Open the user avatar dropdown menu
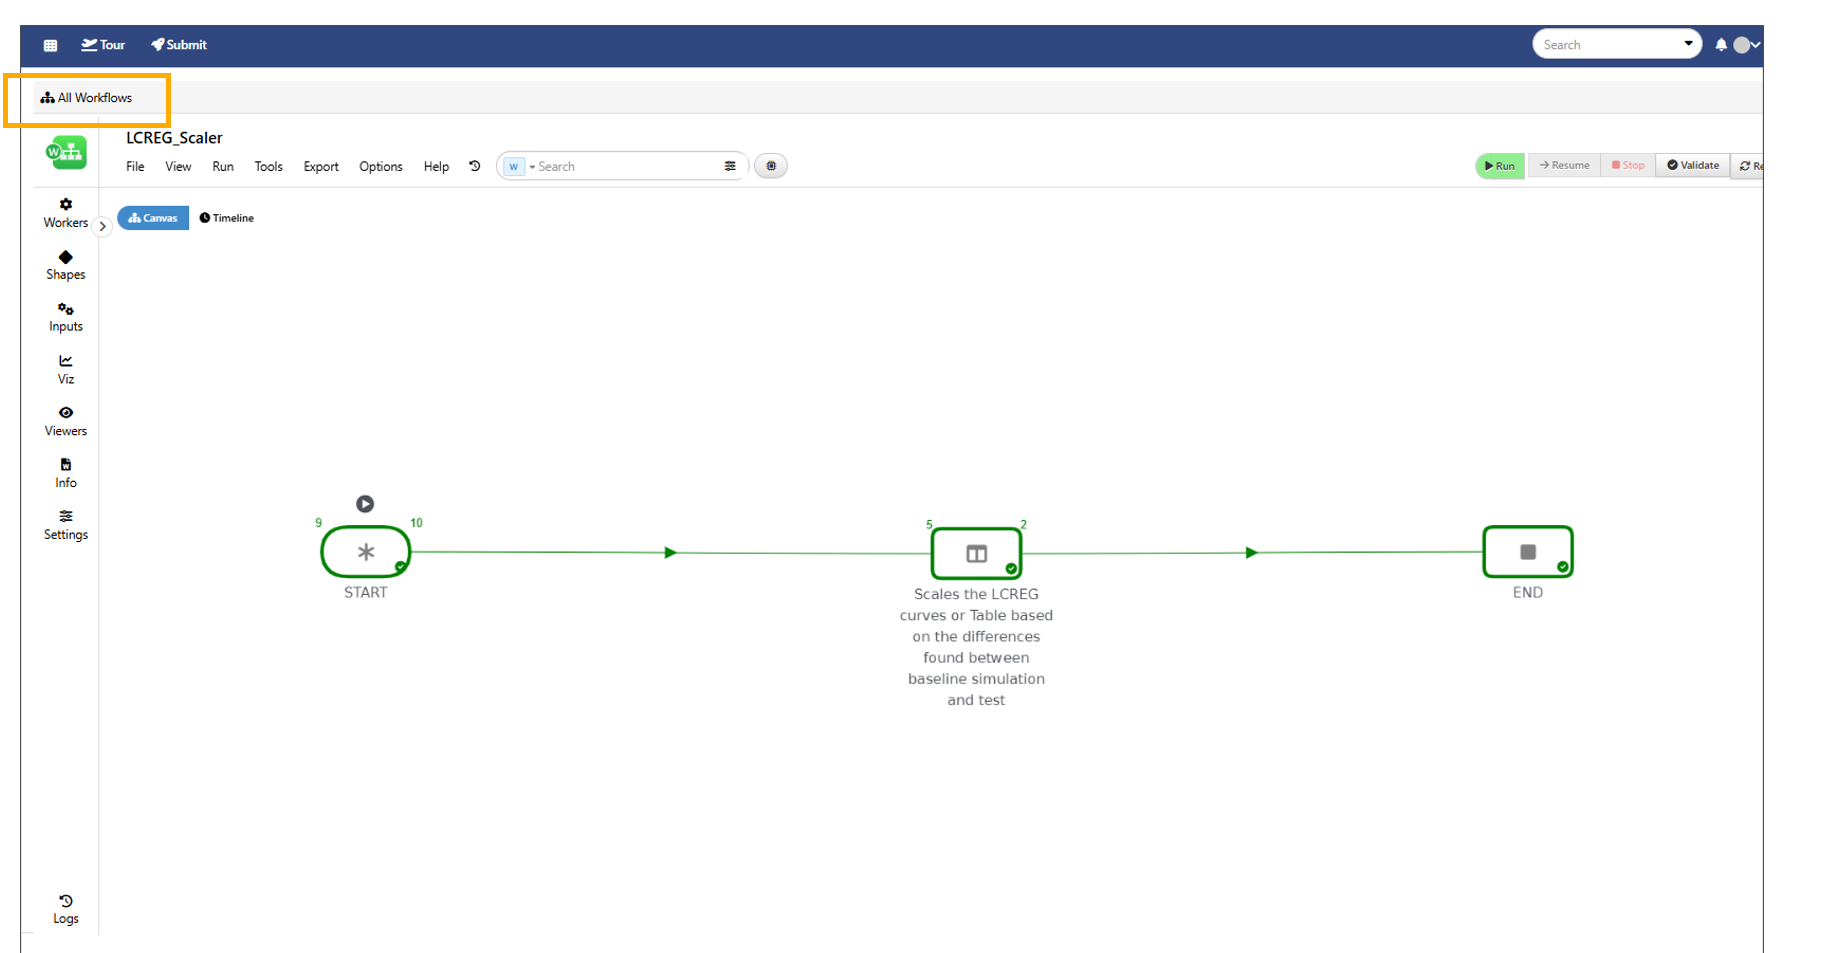This screenshot has width=1827, height=953. (x=1746, y=45)
